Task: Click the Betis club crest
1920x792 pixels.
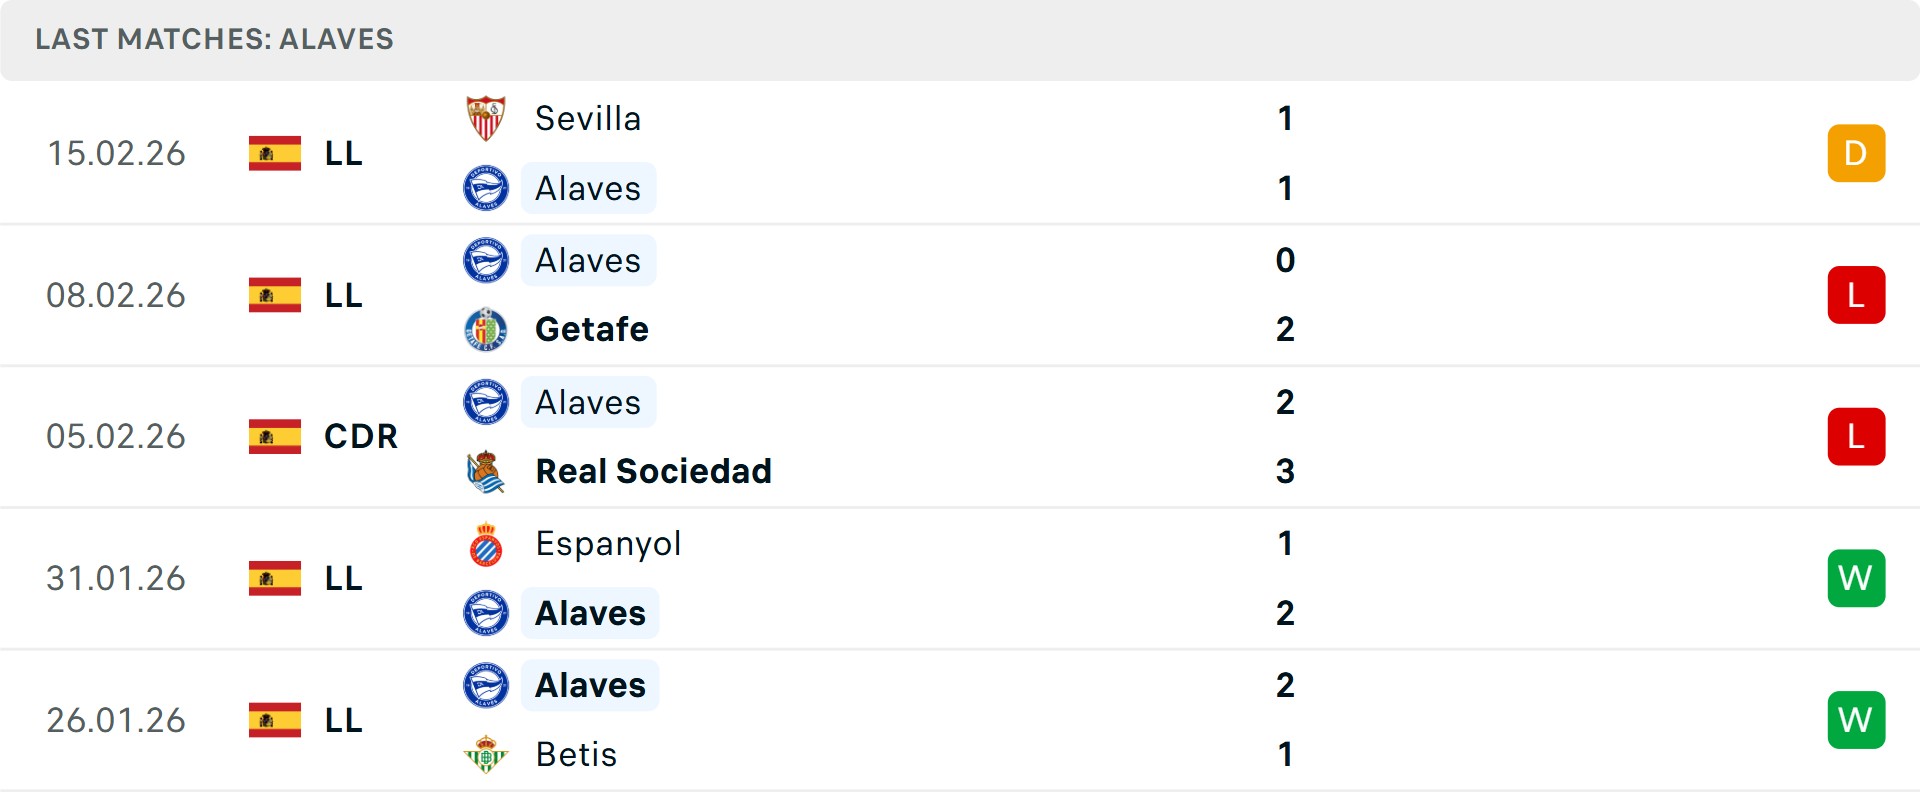Action: [487, 755]
